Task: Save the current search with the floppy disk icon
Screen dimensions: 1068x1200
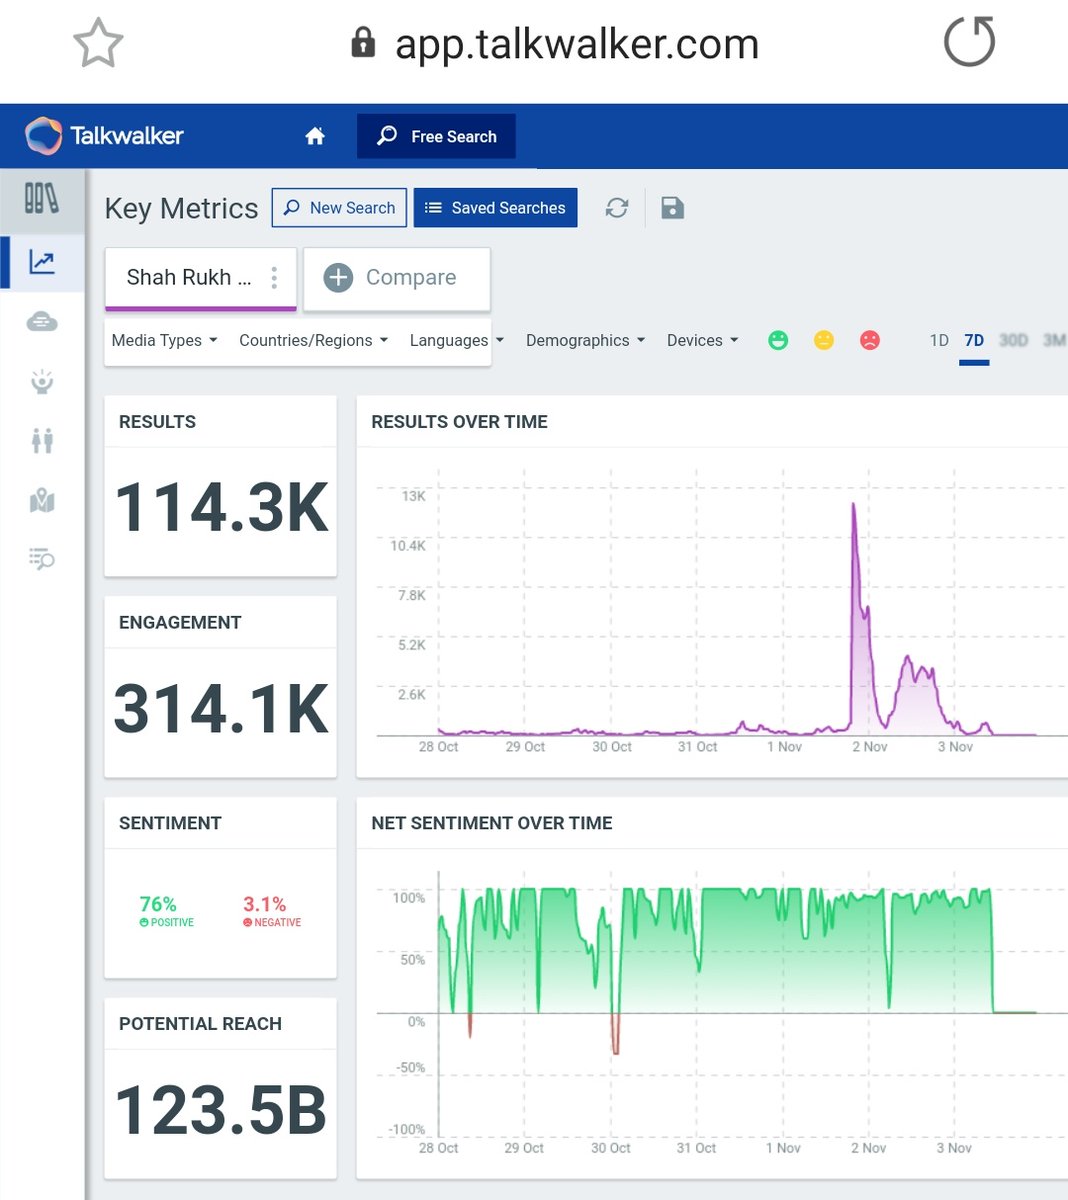Action: pyautogui.click(x=672, y=207)
